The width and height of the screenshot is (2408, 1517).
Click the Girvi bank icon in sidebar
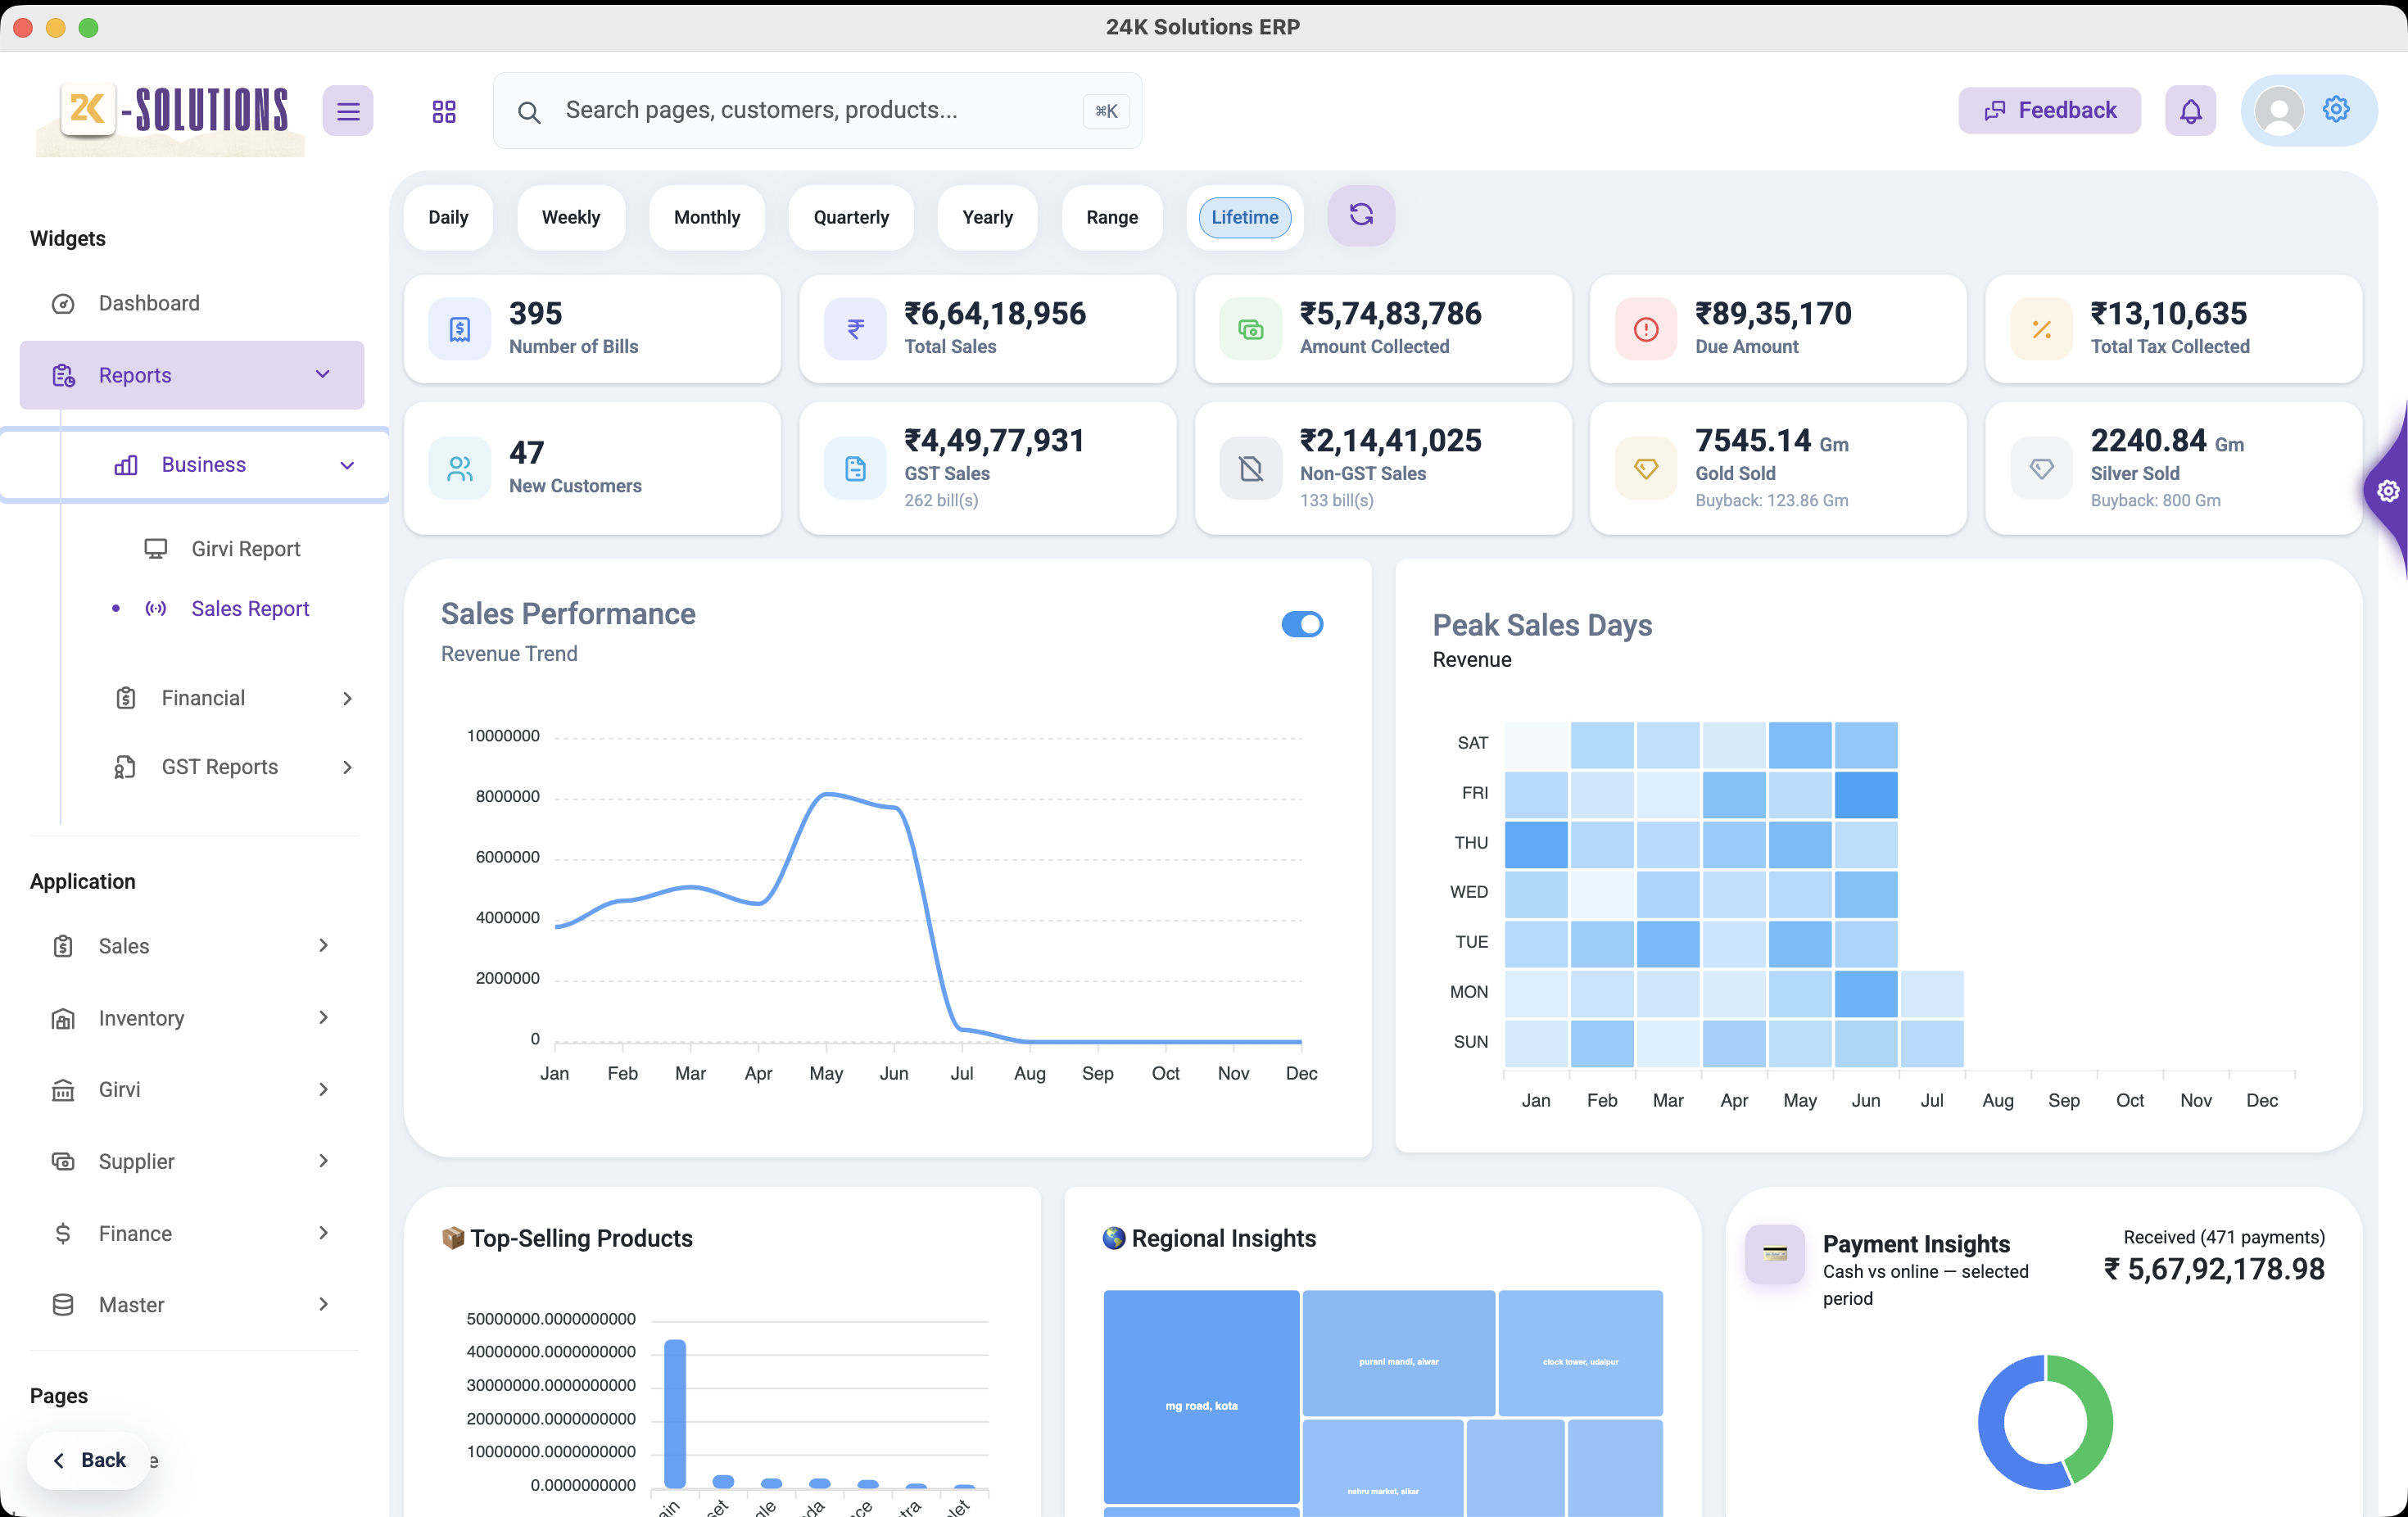63,1090
